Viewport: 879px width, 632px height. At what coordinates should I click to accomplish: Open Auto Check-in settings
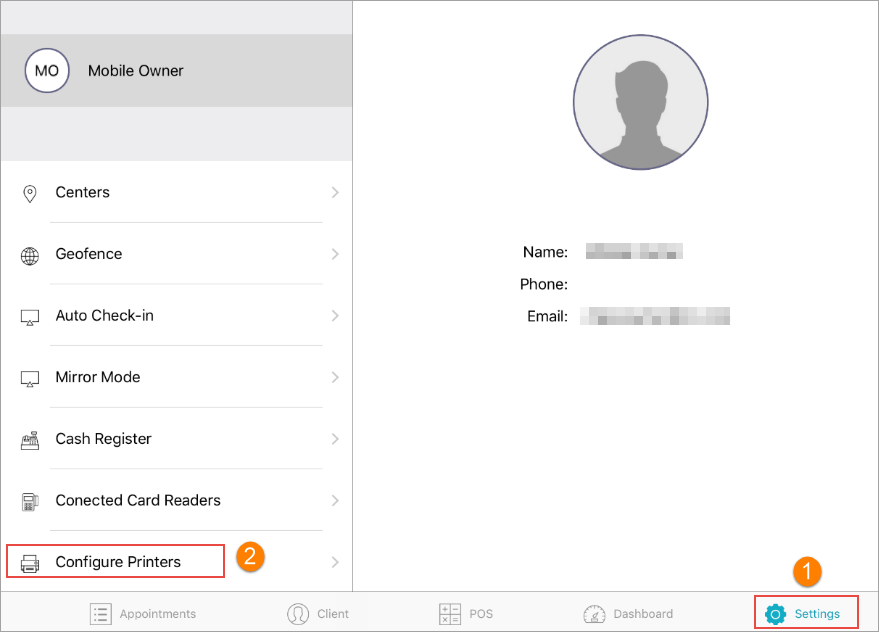[177, 316]
